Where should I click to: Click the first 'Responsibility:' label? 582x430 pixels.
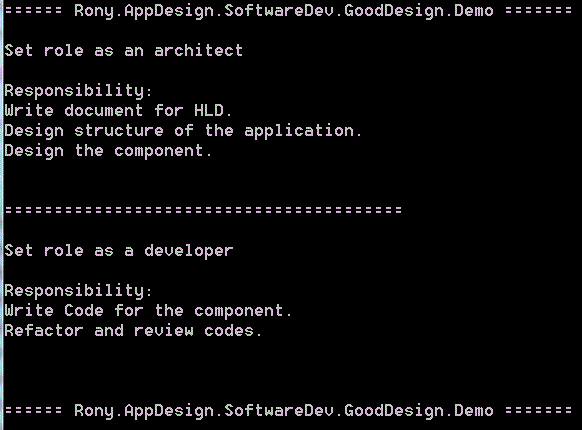78,91
